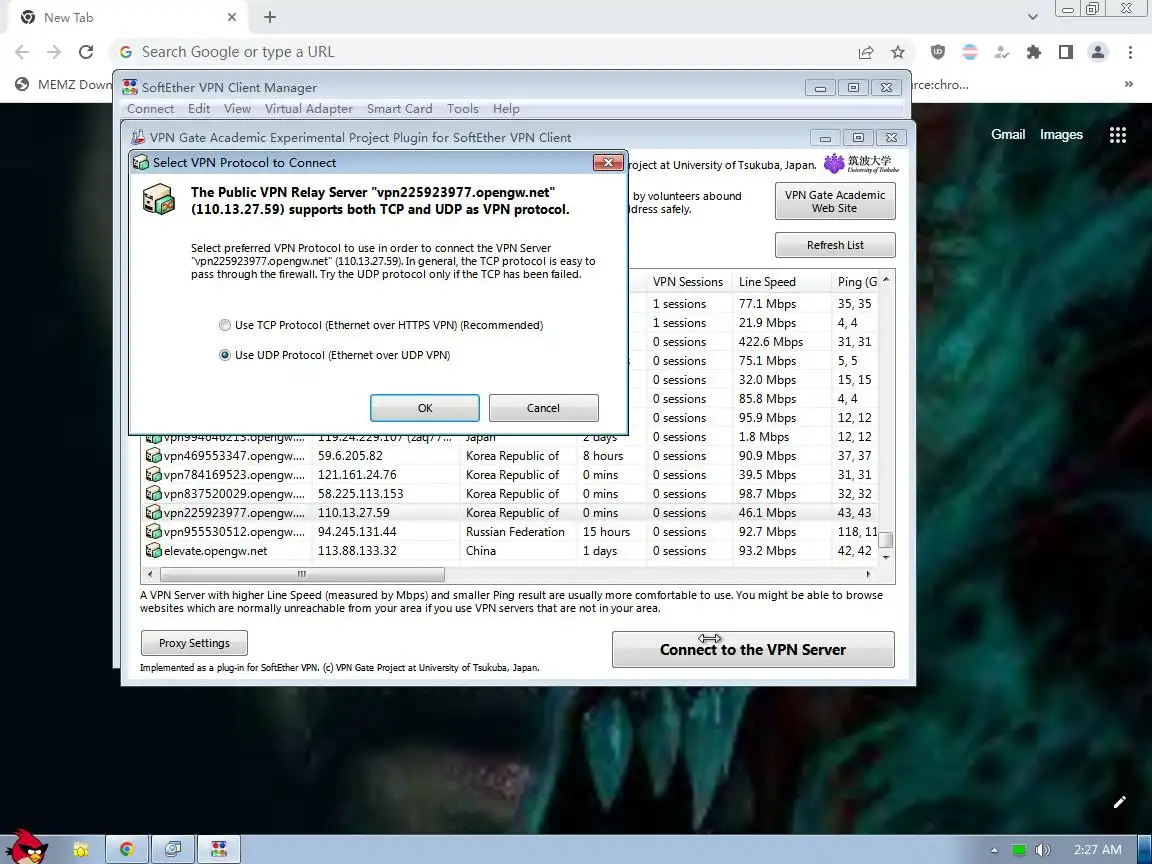Refresh the VPN server list
The width and height of the screenshot is (1152, 864).
(835, 245)
